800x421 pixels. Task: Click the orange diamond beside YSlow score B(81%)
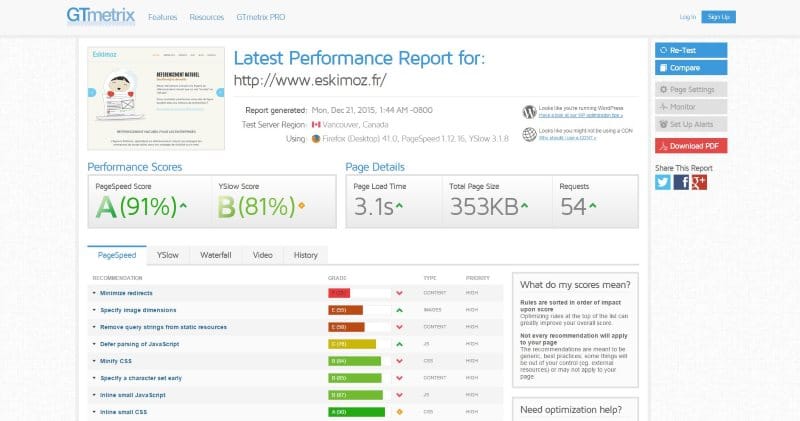302,206
